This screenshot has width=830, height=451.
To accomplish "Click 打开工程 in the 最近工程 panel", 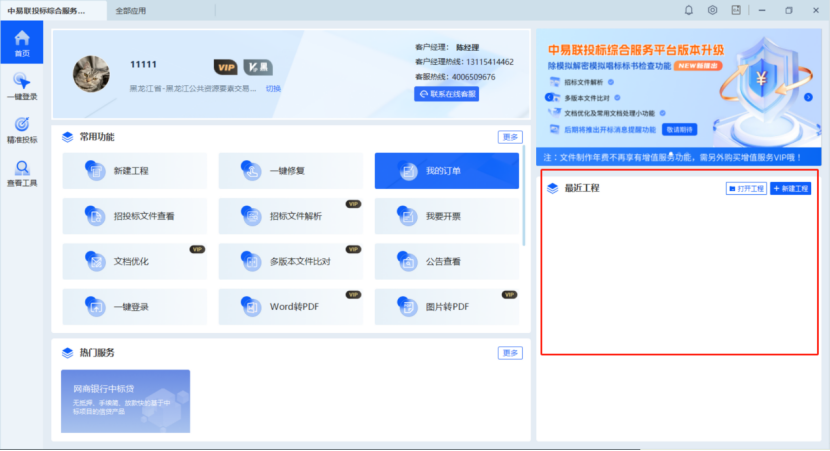I will 746,188.
